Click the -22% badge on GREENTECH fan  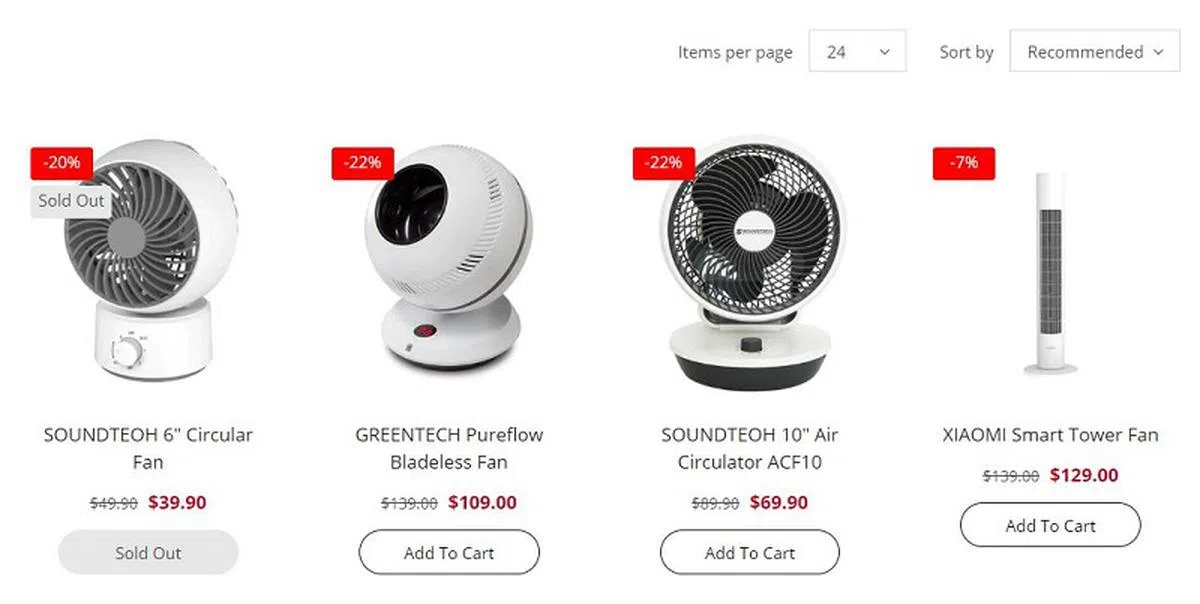(x=363, y=162)
